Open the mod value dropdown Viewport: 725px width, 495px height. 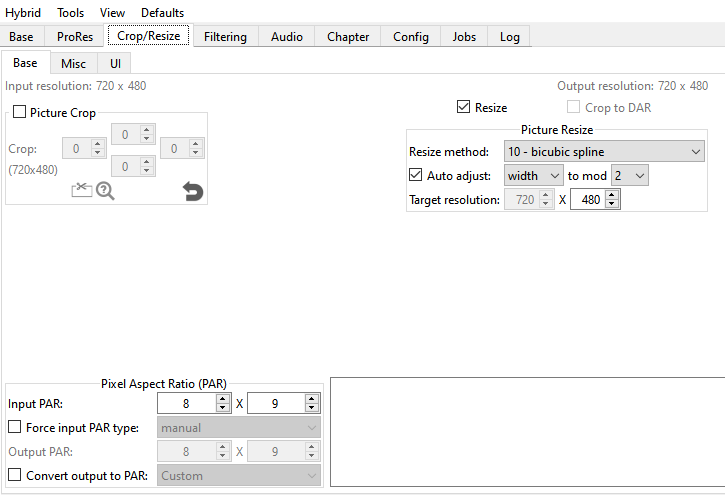[x=630, y=176]
